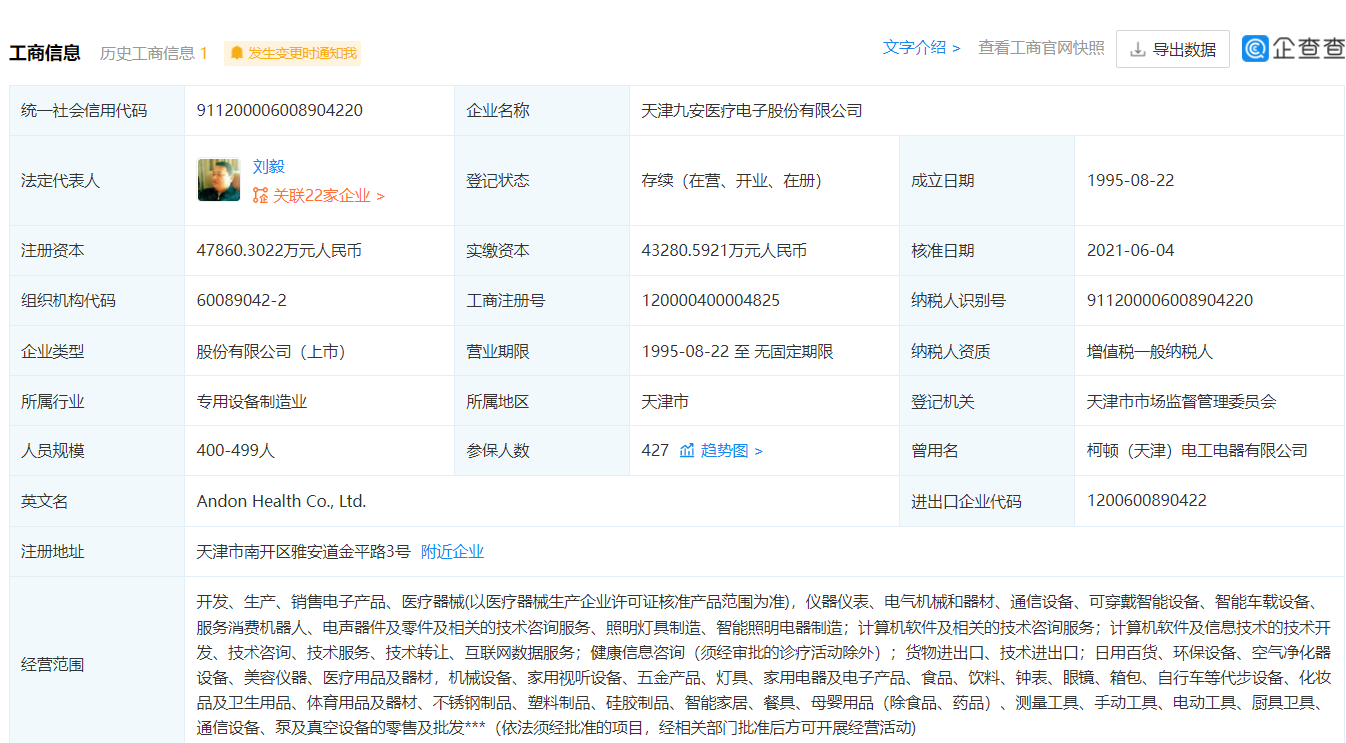
Task: Click organization code 60089042-2
Action: point(242,301)
